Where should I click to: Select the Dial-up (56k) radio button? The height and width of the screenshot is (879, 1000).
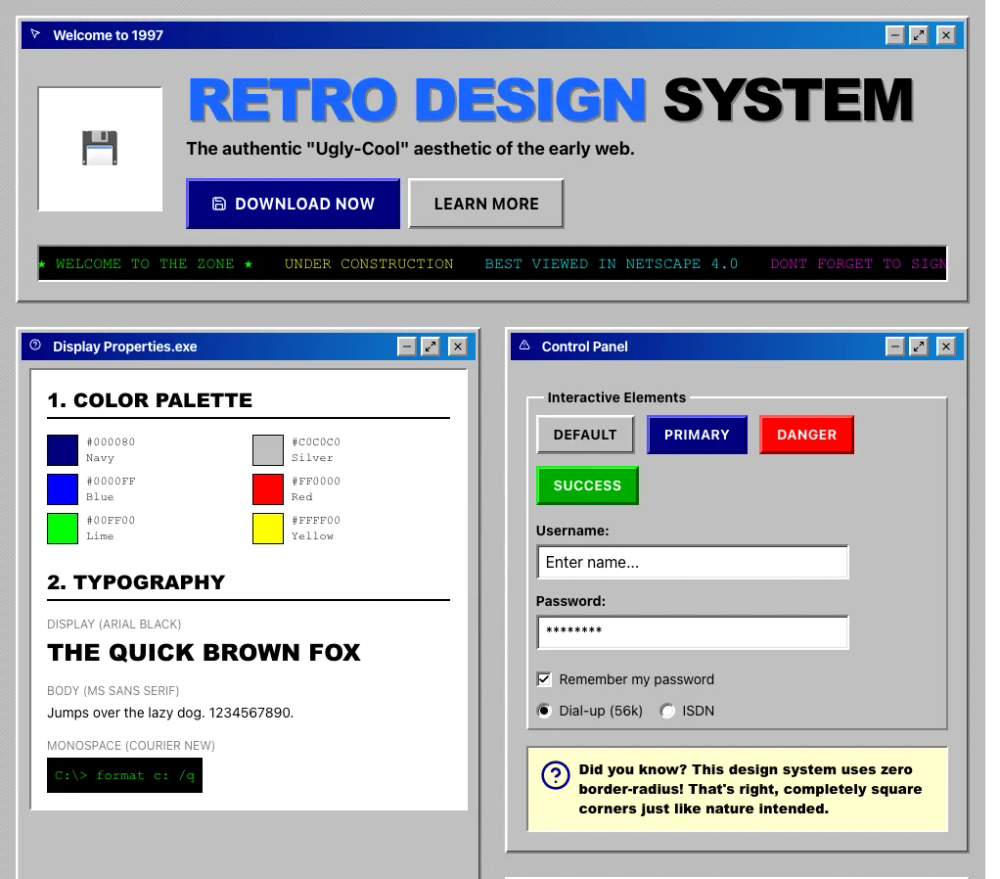coord(544,711)
